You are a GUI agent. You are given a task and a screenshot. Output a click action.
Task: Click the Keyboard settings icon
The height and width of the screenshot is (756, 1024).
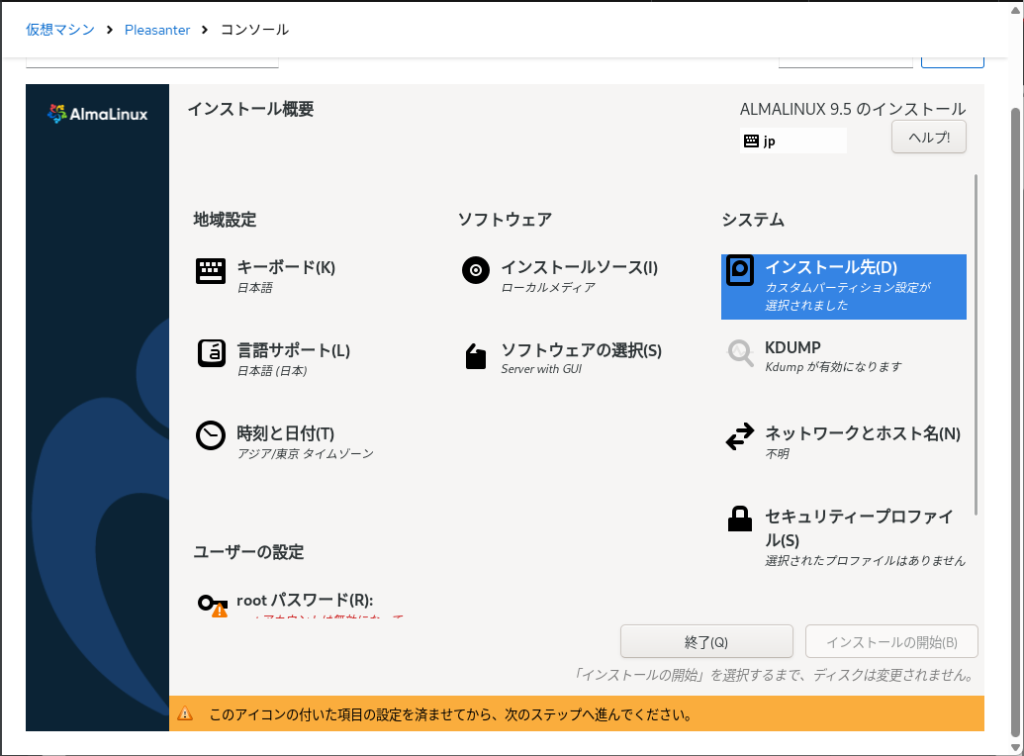tap(210, 271)
